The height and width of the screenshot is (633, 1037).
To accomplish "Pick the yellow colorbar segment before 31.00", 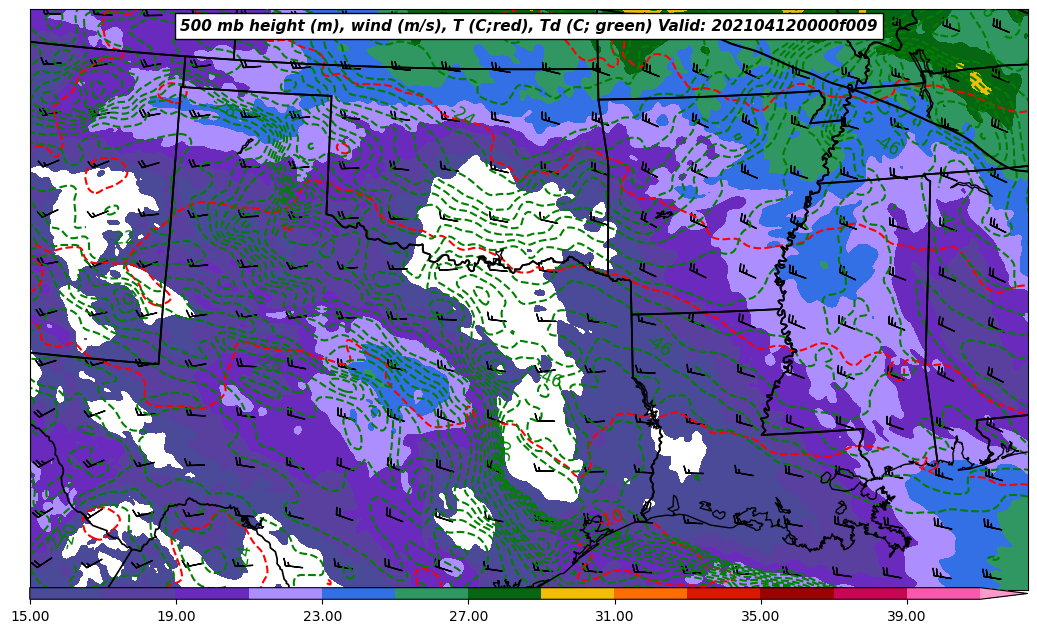I will 577,593.
